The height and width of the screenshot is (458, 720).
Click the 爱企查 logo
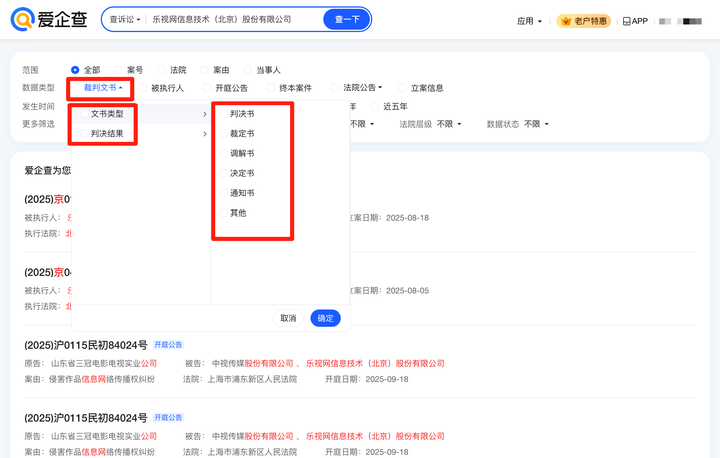point(49,19)
